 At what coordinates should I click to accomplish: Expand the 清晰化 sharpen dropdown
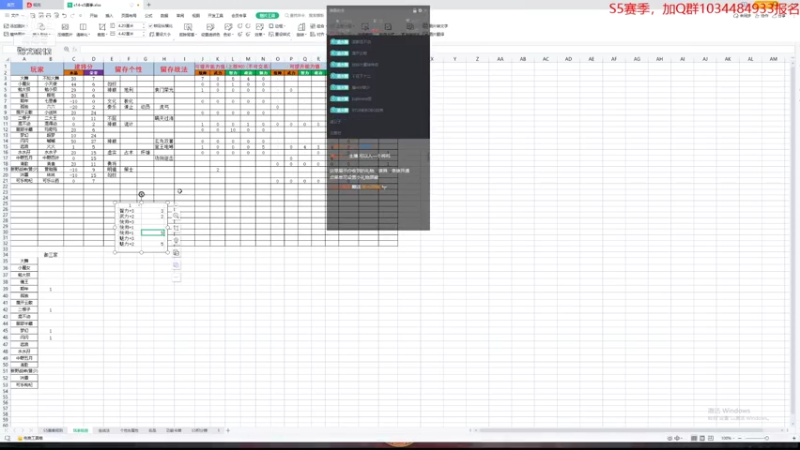[83, 35]
